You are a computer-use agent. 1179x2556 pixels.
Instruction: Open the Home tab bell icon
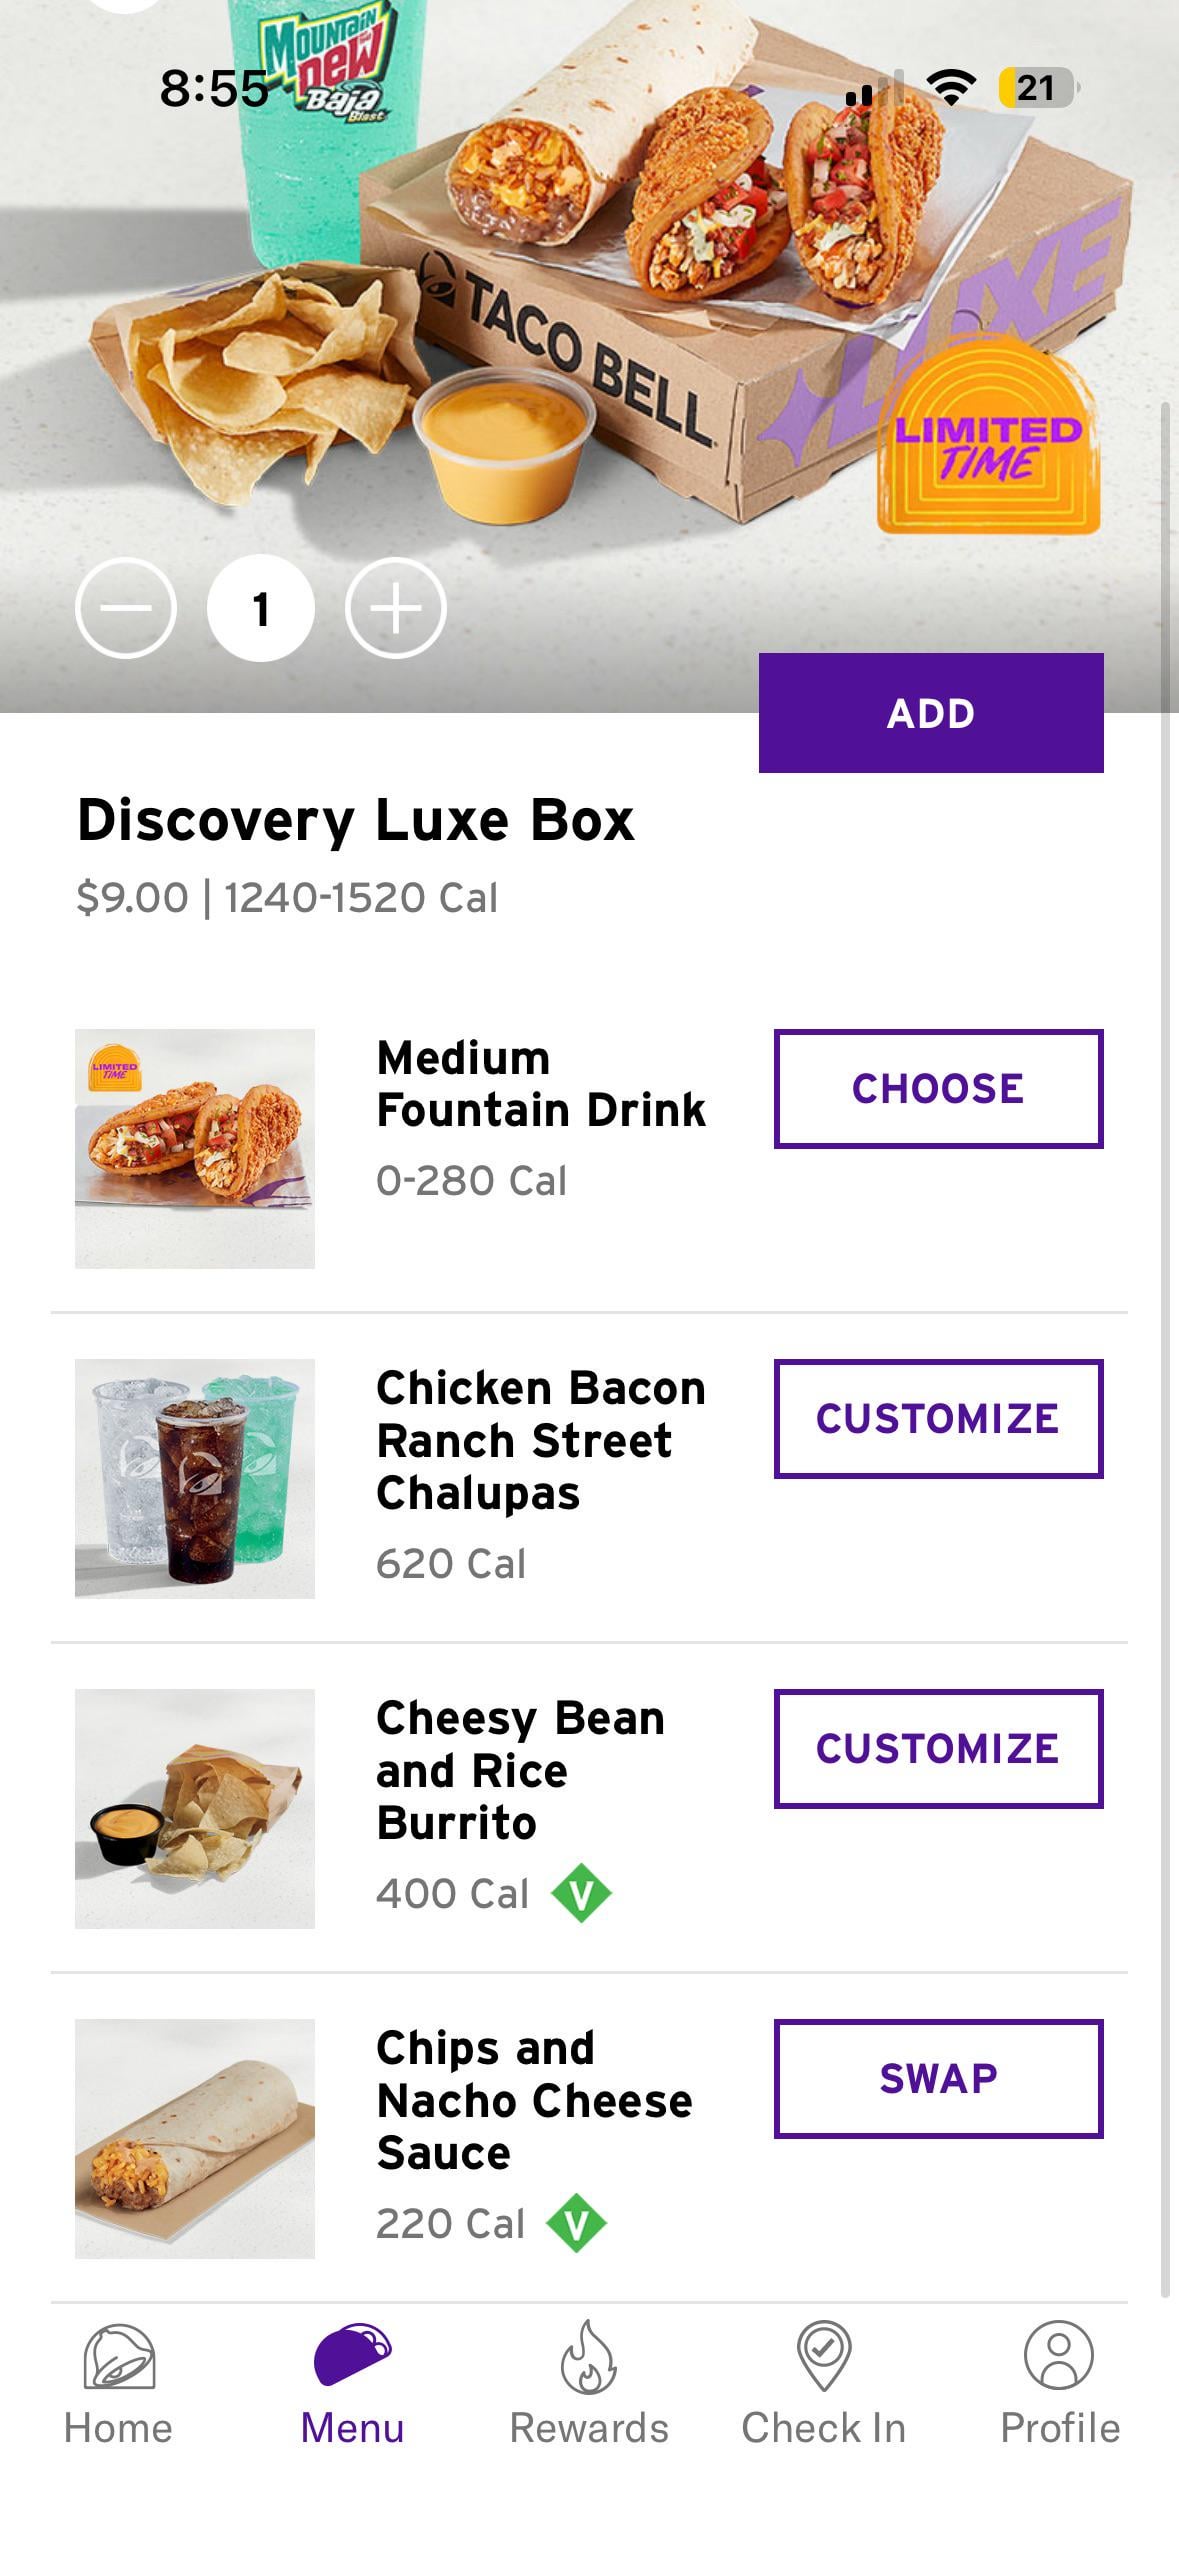point(119,2358)
